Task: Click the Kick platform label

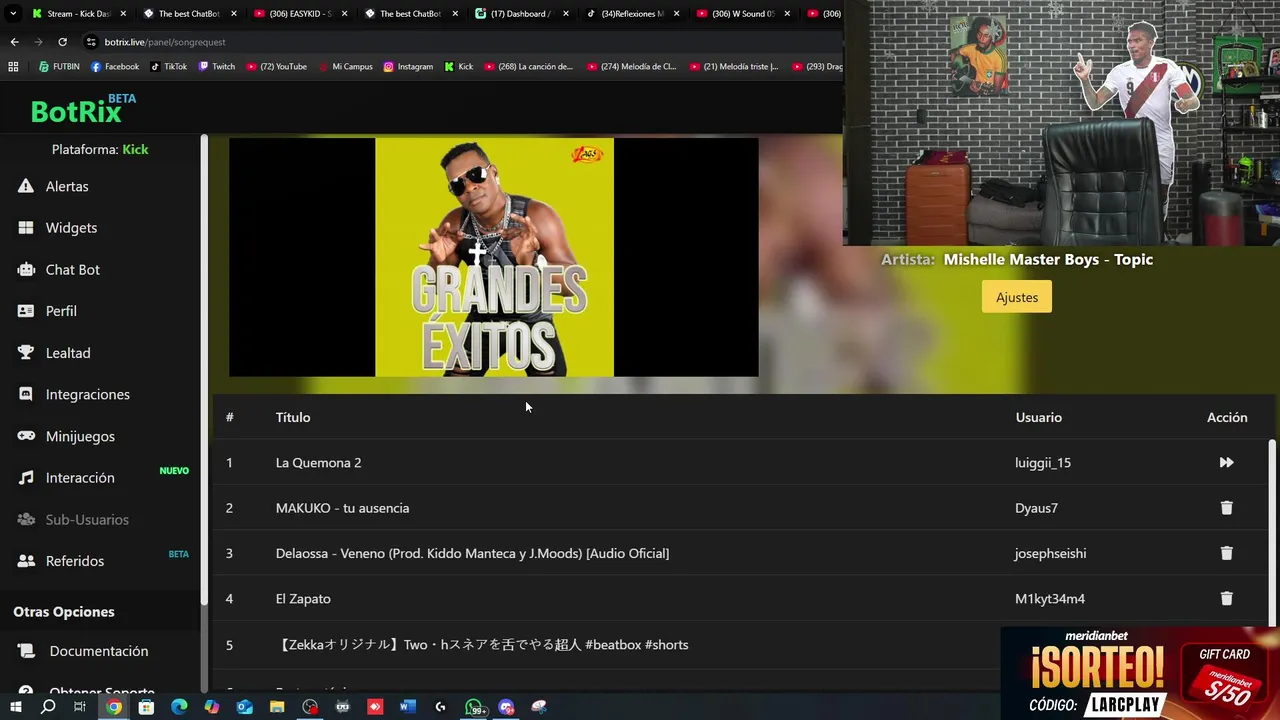Action: [135, 149]
